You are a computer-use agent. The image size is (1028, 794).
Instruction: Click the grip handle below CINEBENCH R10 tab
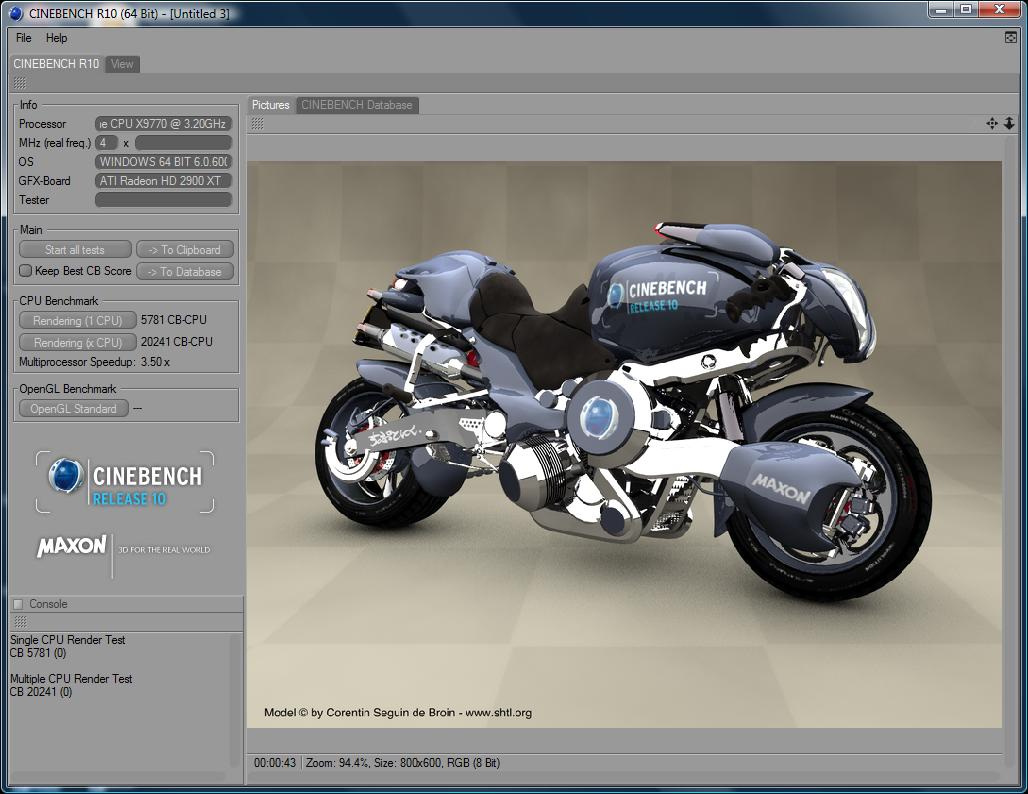click(x=19, y=83)
